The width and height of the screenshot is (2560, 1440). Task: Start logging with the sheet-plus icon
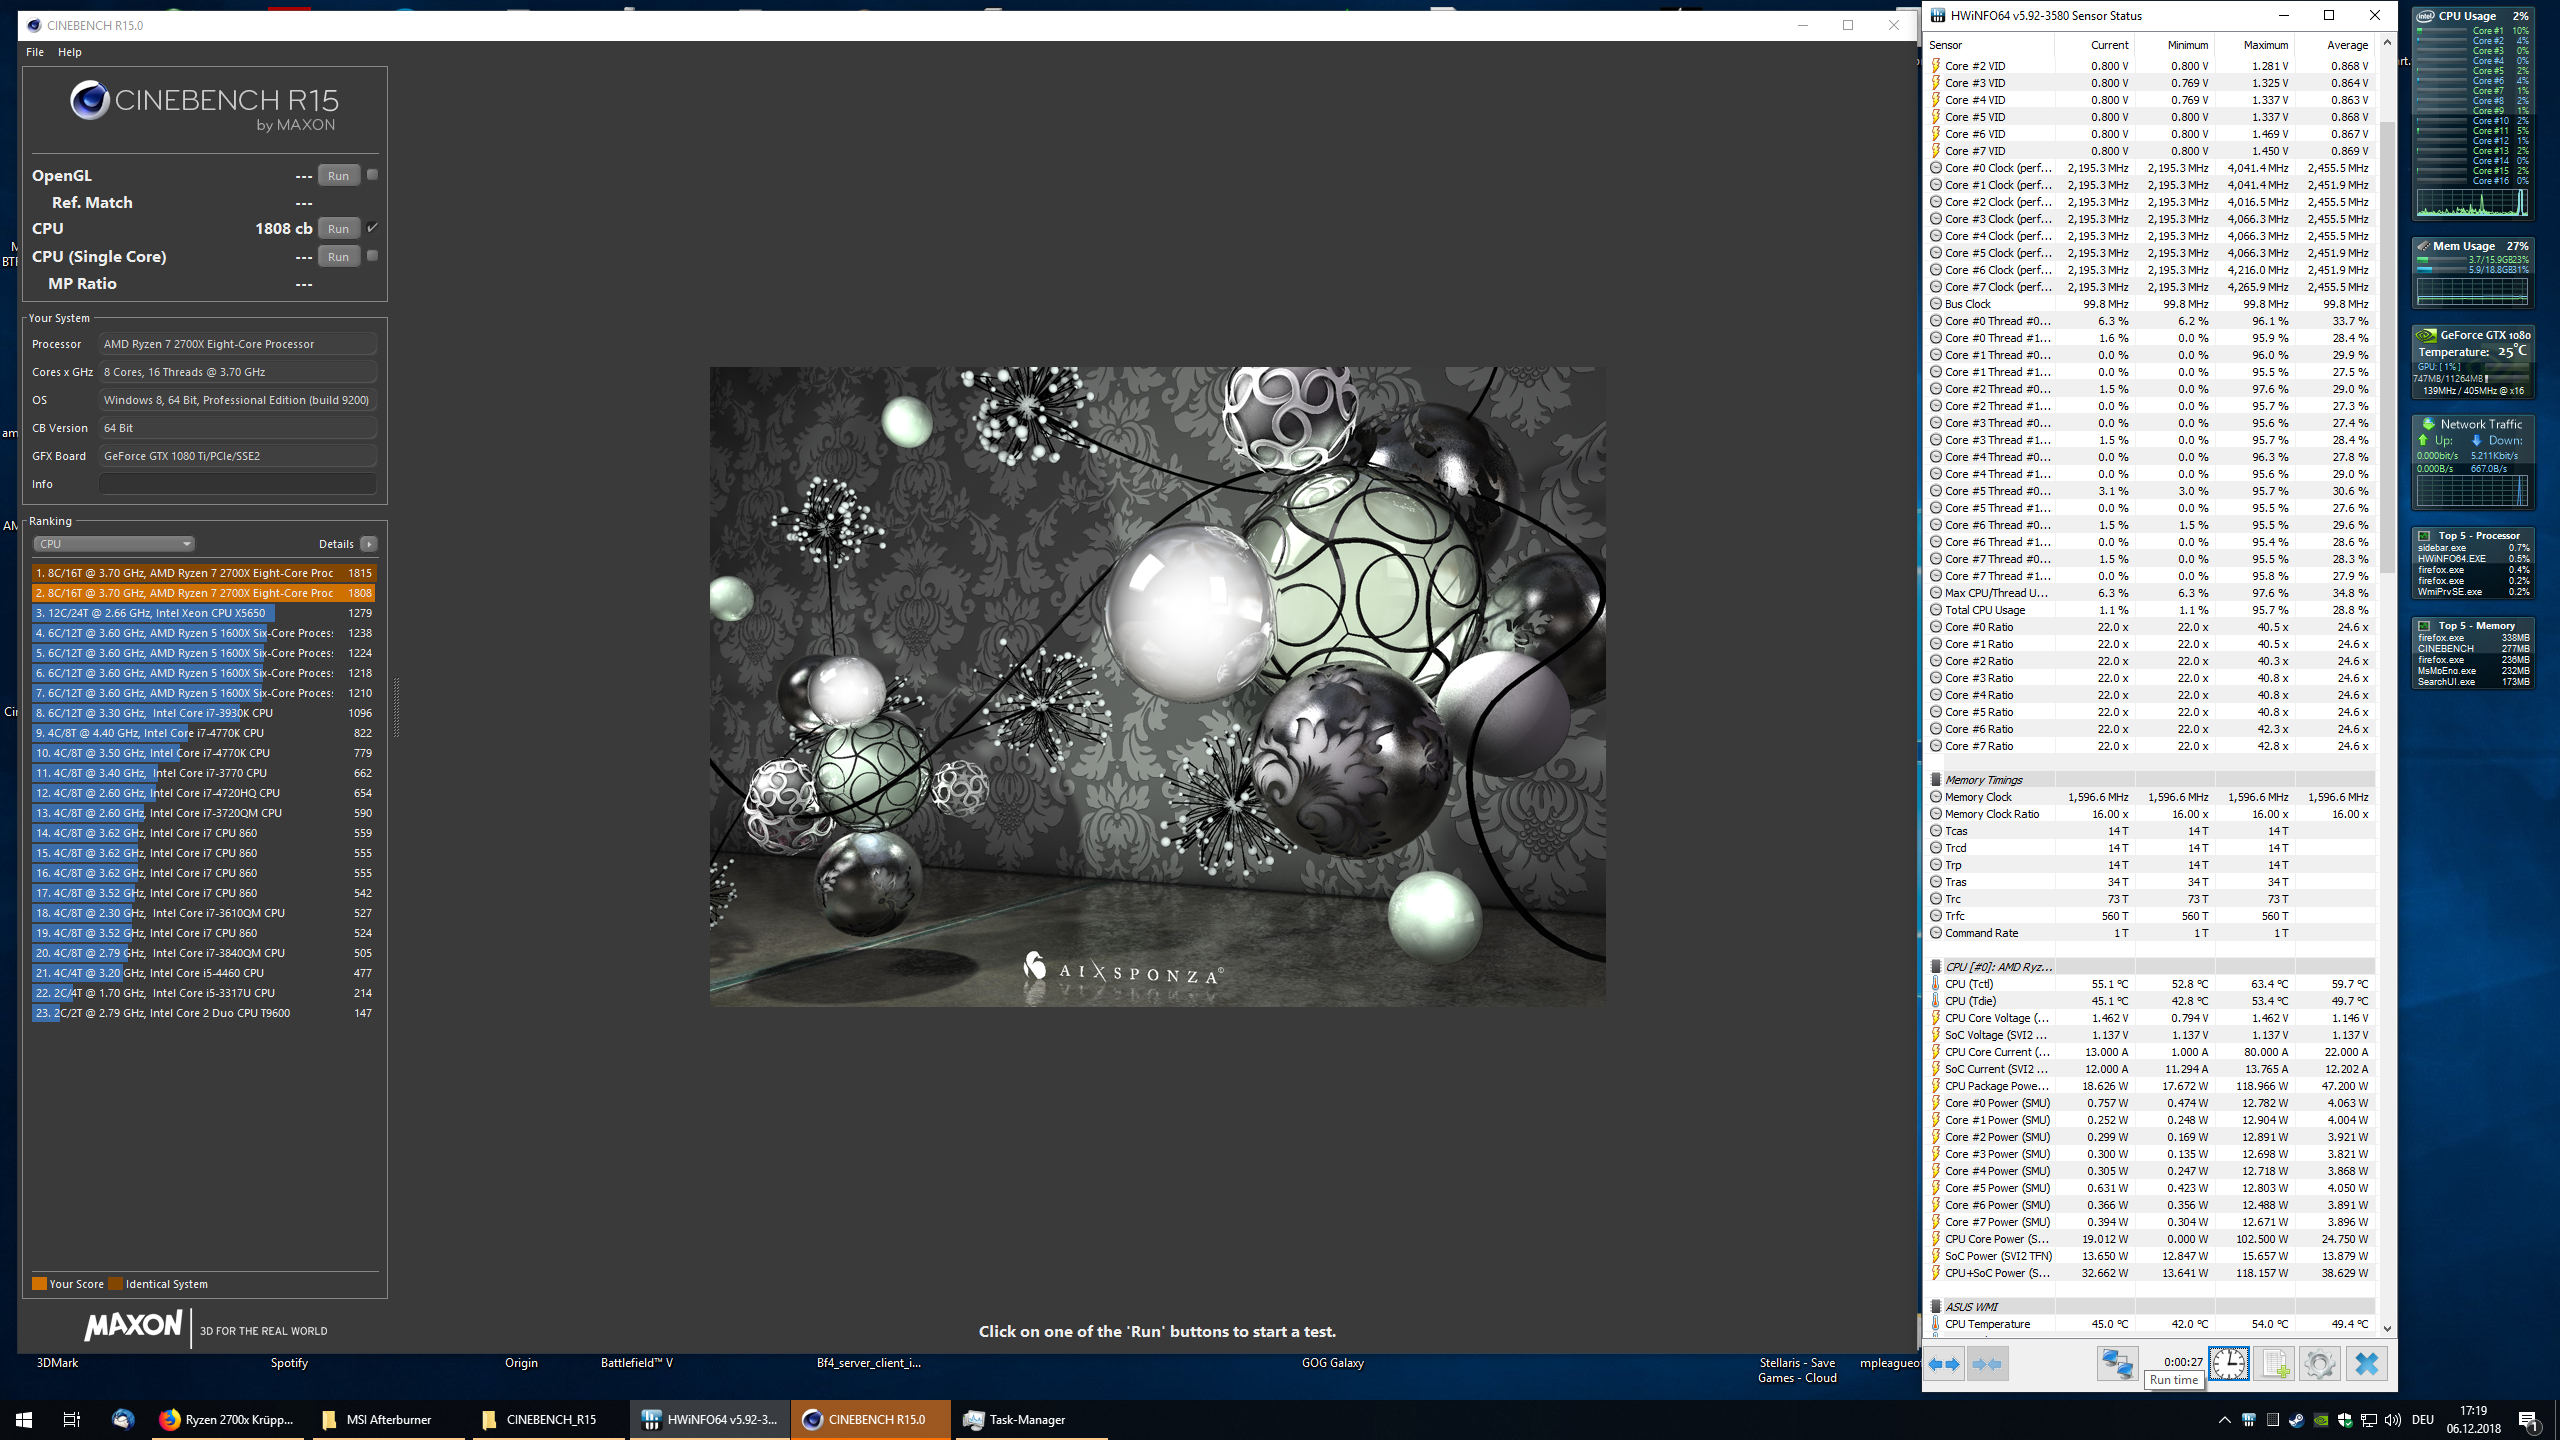(2275, 1363)
